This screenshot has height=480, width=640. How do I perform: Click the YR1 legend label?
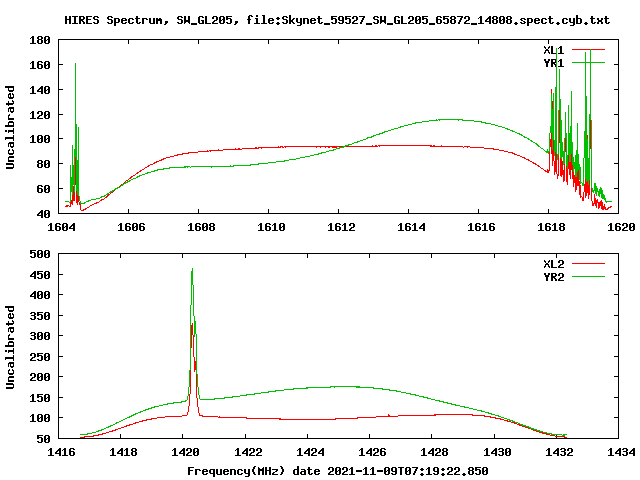point(553,63)
